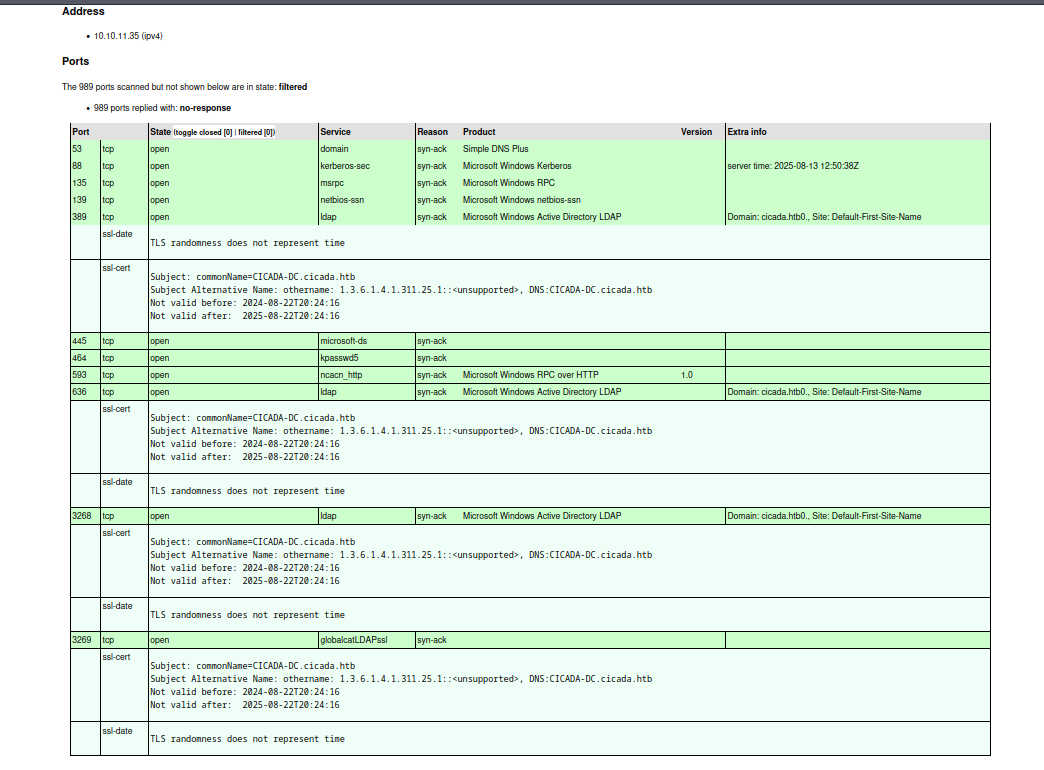This screenshot has width=1044, height=770.
Task: Click the "syn-ack" reason in port 445 row
Action: pyautogui.click(x=432, y=341)
